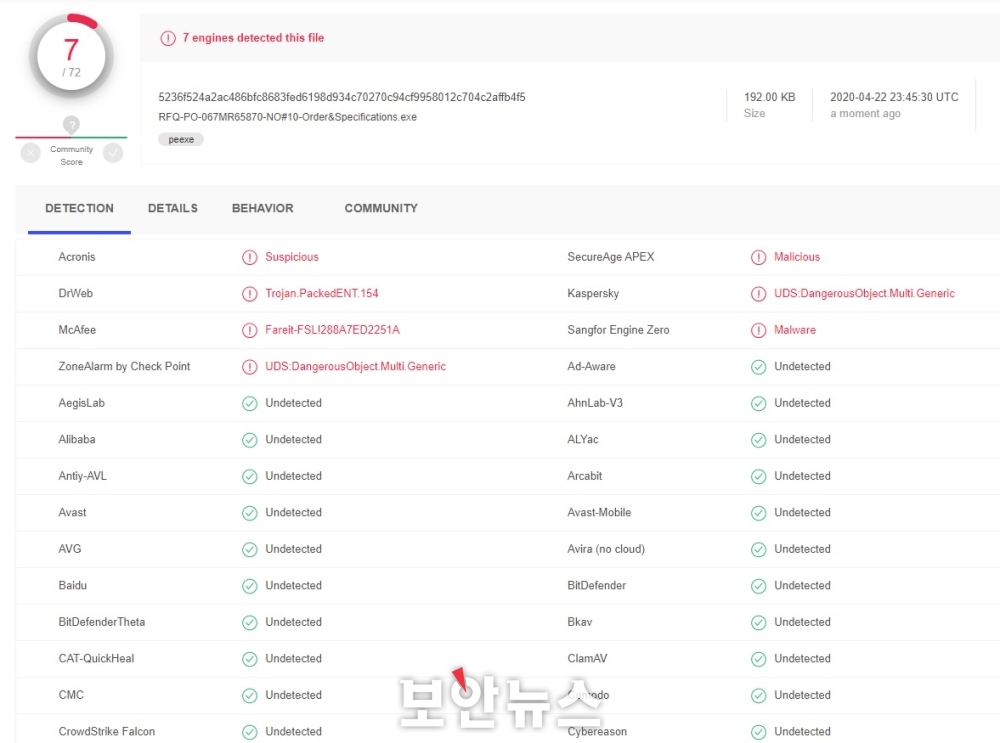Click the check icon in AhnLab-V3 row
Image resolution: width=1000 pixels, height=743 pixels.
click(758, 403)
